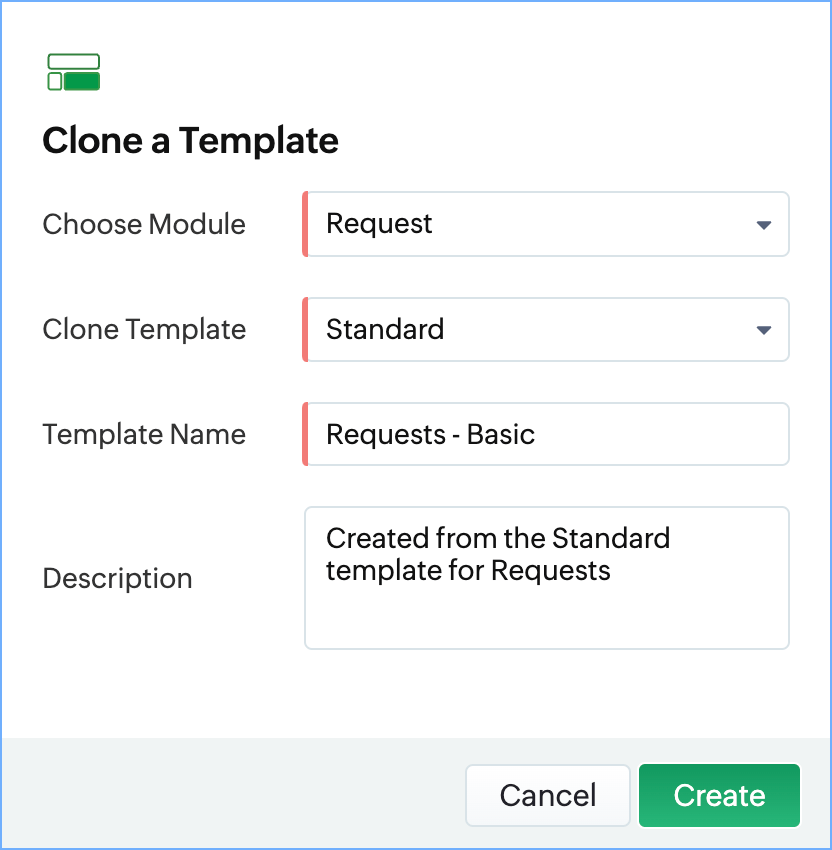Open the Choose Module dropdown arrow
Screen dimensions: 832x850
click(x=763, y=224)
